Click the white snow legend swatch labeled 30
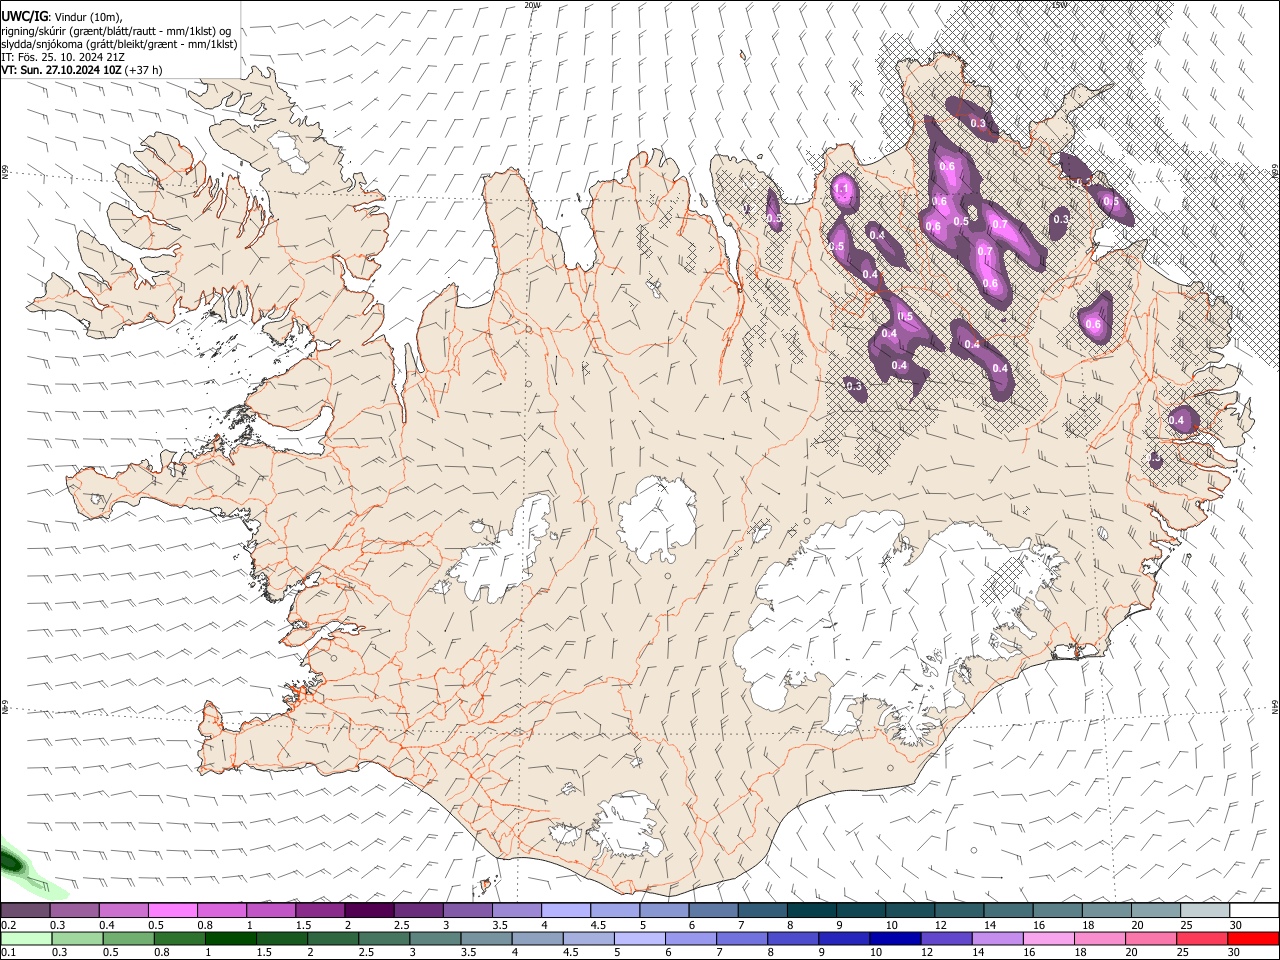Screen dimensions: 1280x960 click(1254, 910)
